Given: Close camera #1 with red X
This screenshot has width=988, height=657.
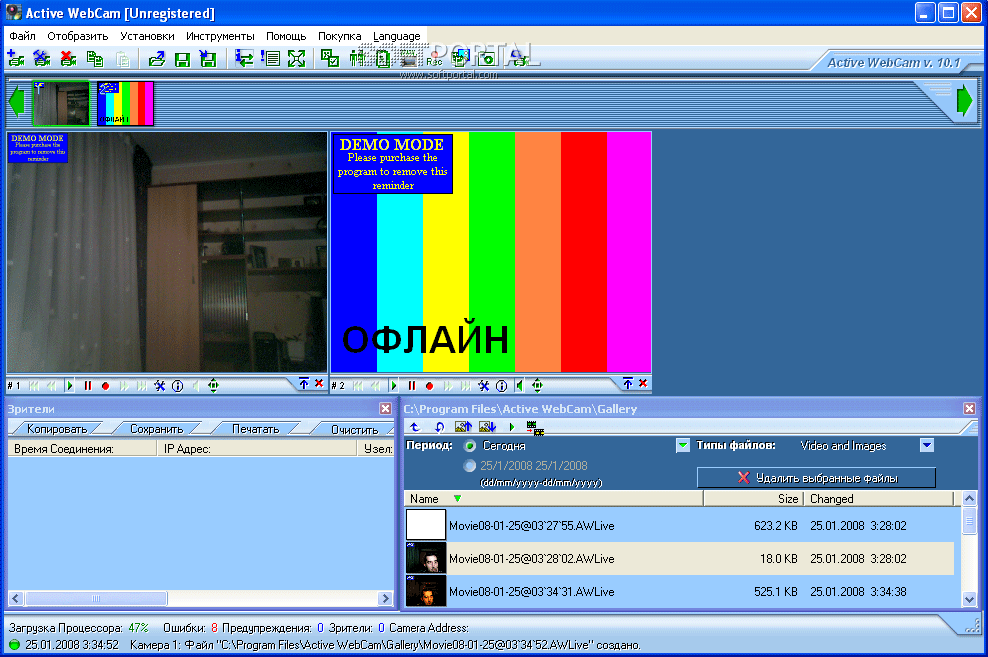Looking at the screenshot, I should [319, 383].
